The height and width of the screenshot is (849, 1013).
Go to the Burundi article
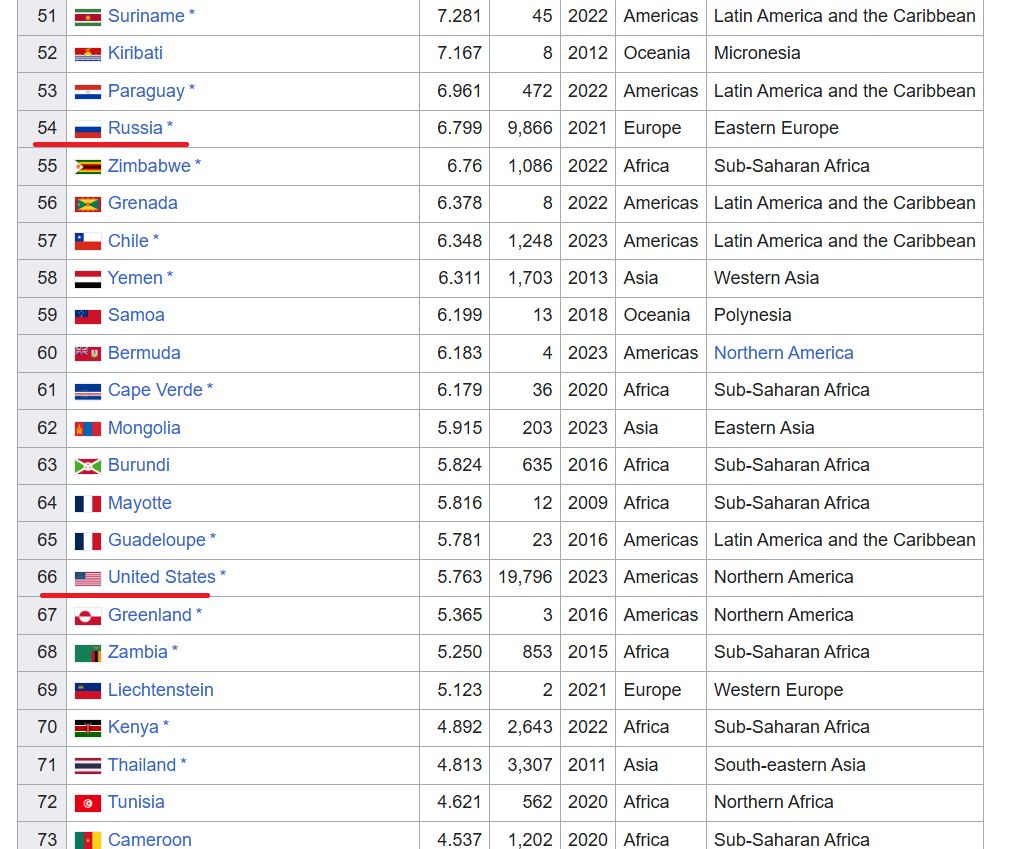click(x=138, y=465)
